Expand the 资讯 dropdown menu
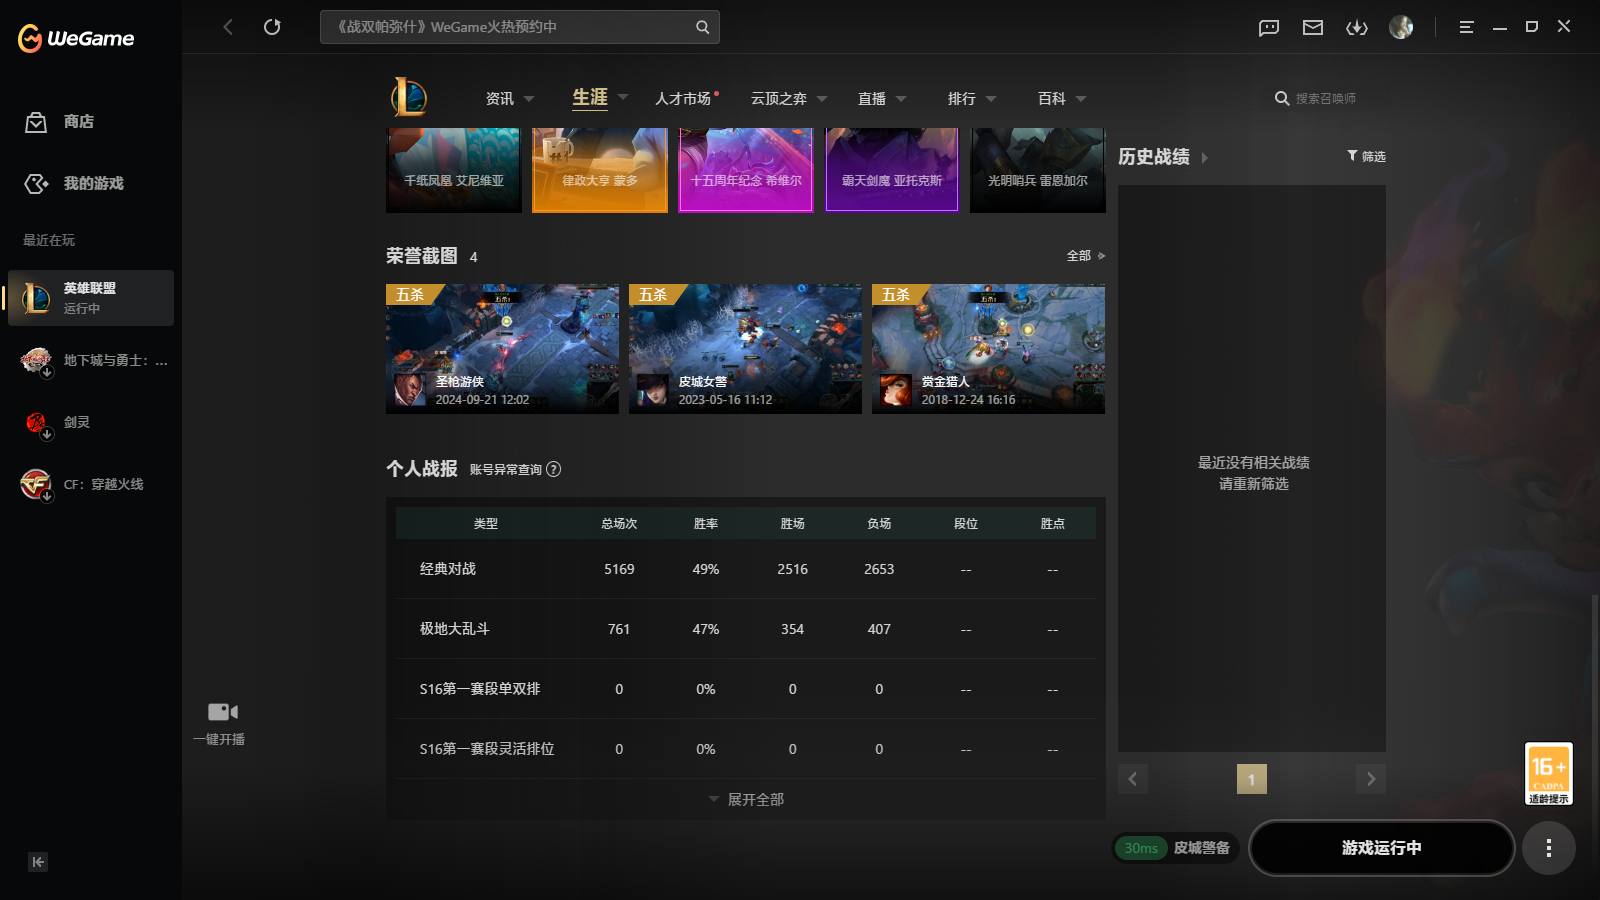 point(529,99)
